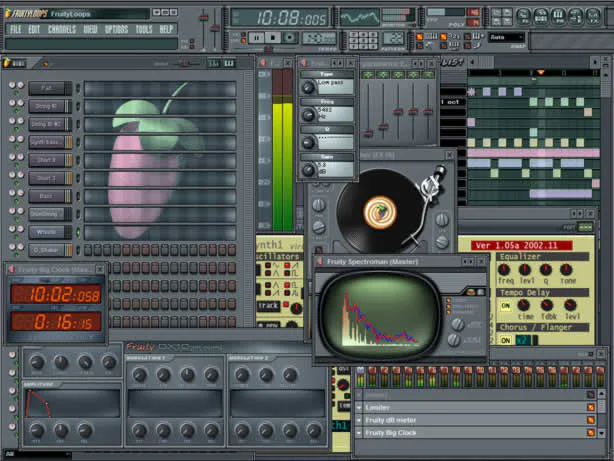Click the upper knob in Fruity Spectroman
This screenshot has height=461, width=614.
tap(457, 324)
